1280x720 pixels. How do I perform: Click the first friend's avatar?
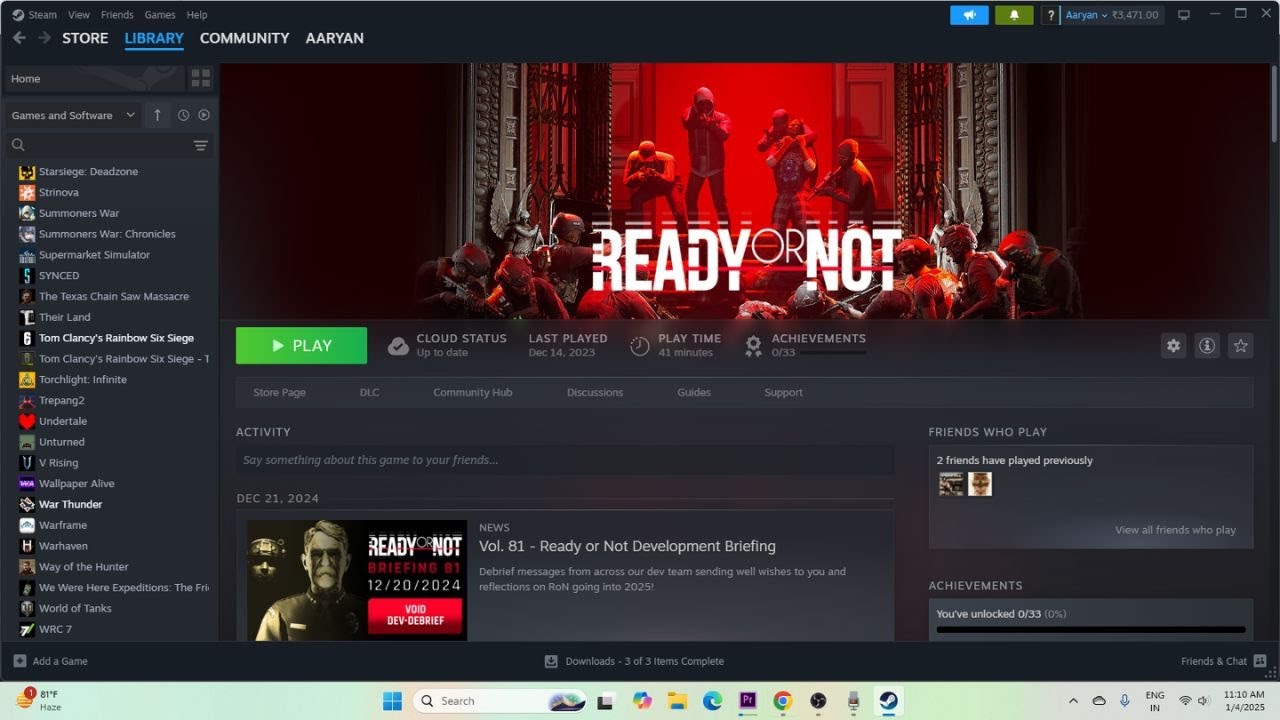pyautogui.click(x=951, y=484)
